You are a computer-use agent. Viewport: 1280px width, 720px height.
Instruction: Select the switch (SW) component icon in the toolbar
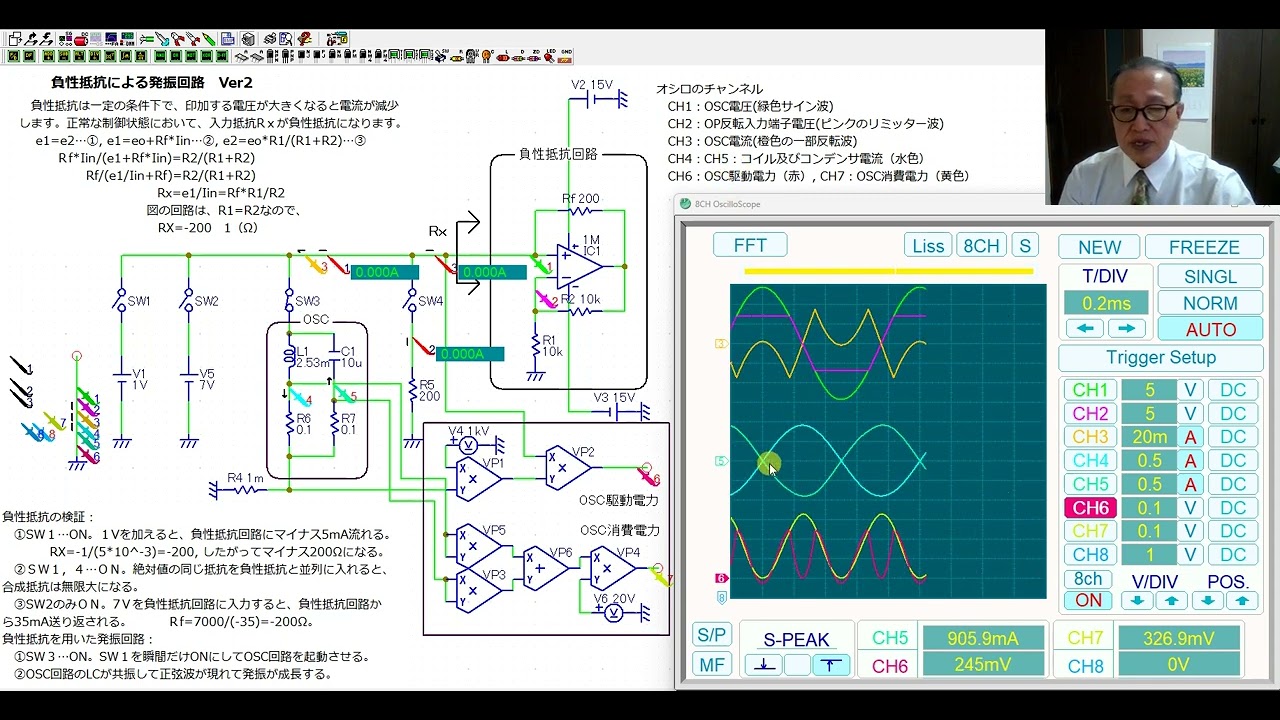441,56
